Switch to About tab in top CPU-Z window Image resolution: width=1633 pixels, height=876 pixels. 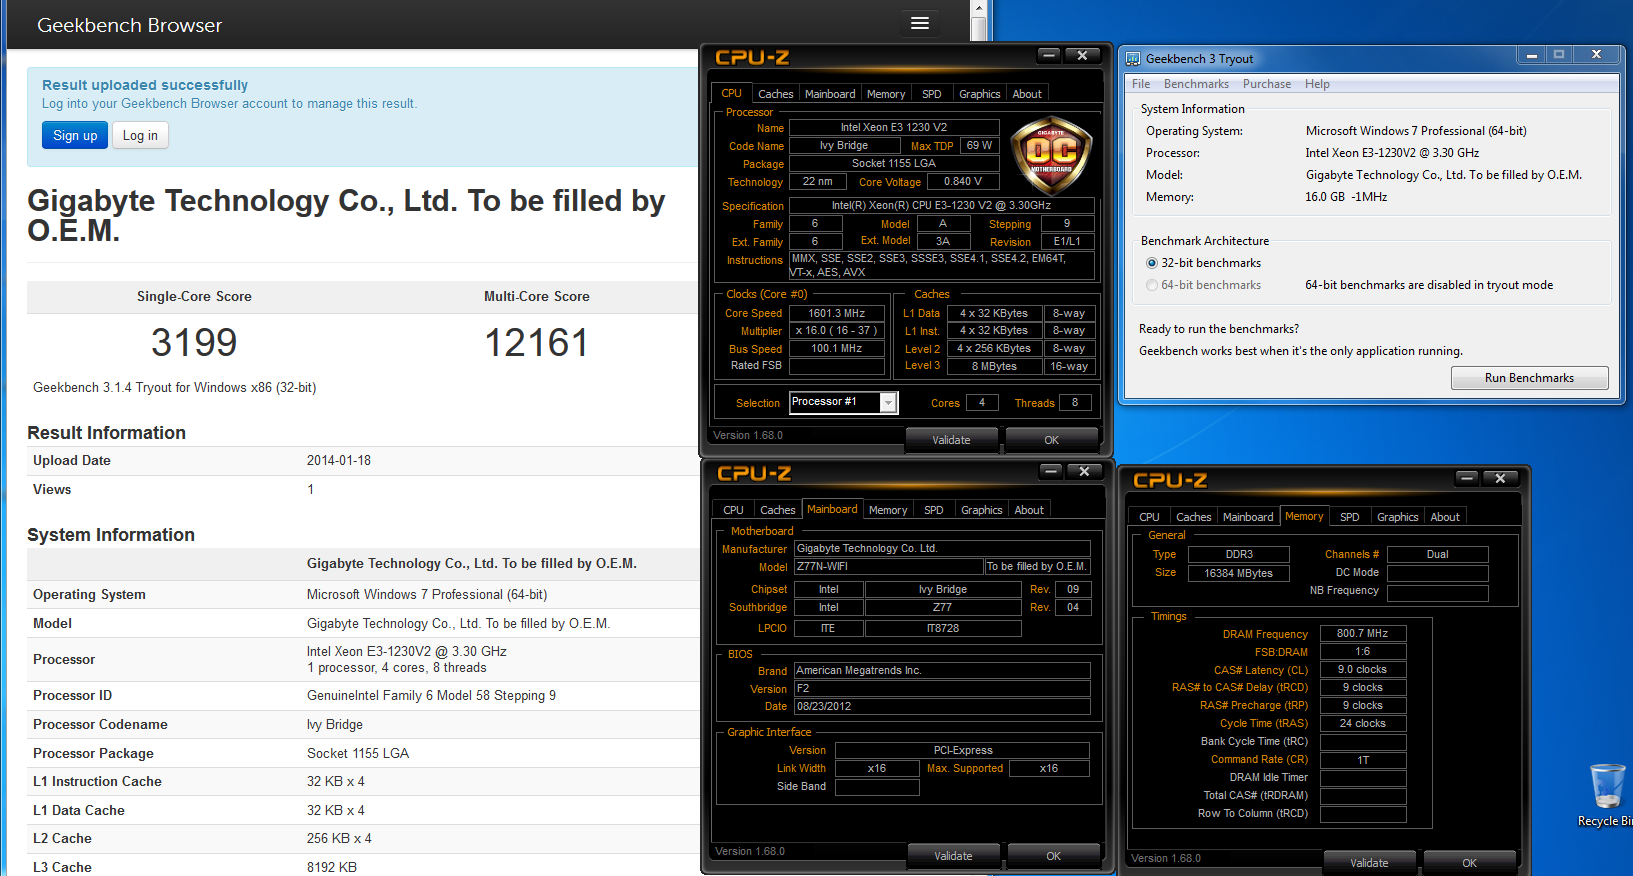1027,94
